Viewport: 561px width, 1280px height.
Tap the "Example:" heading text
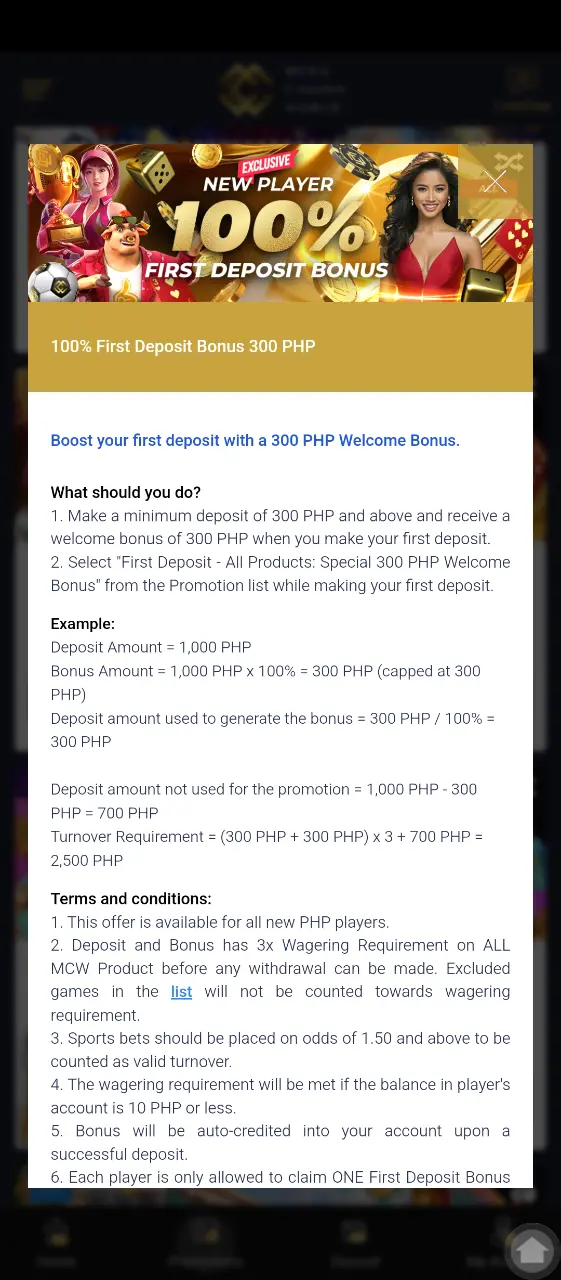coord(83,624)
